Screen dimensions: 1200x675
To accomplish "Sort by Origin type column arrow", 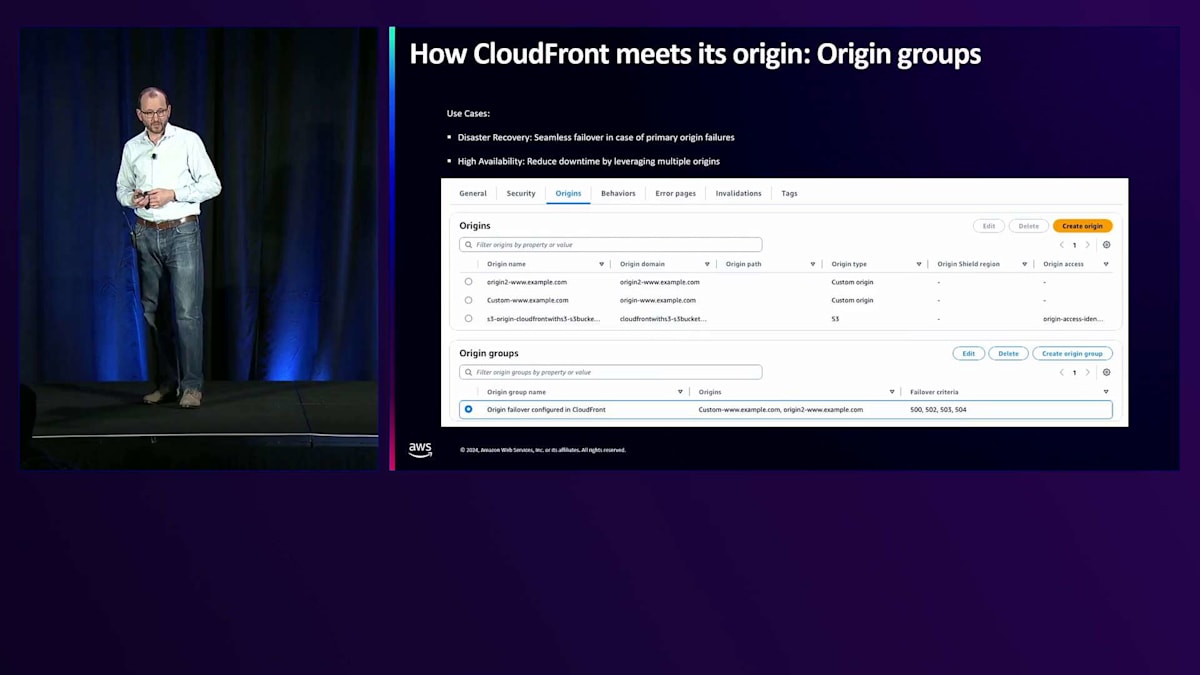I will [x=919, y=264].
